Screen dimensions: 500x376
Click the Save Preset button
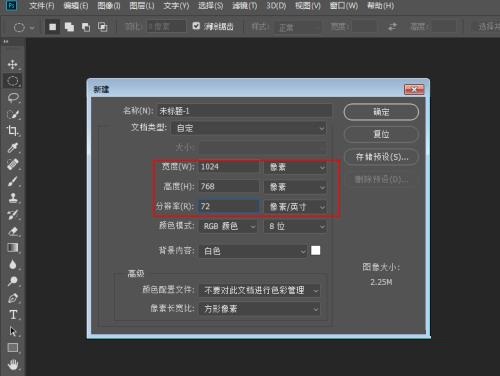point(381,157)
